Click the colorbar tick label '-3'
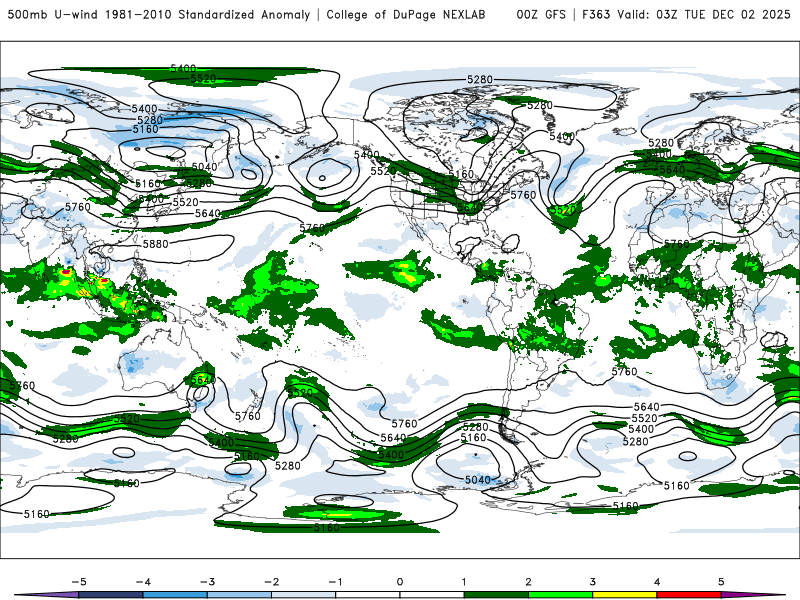 (207, 582)
